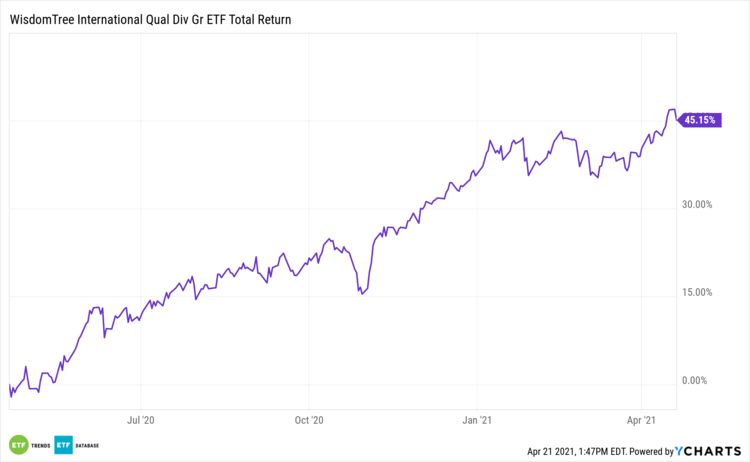Click the line's starting point at far left
Viewport: 750px width, 462px height.
(x=9, y=386)
